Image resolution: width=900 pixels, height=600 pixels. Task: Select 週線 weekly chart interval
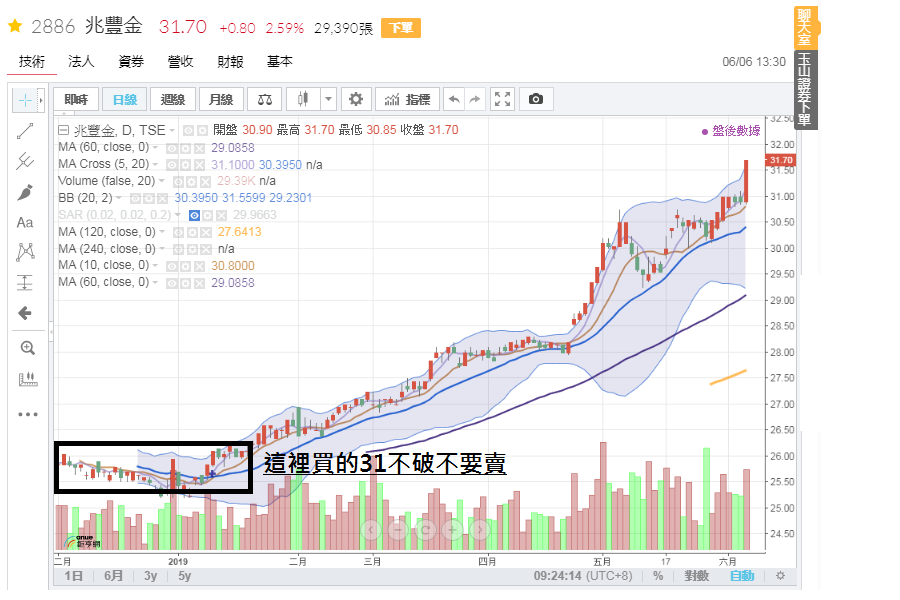coord(173,99)
